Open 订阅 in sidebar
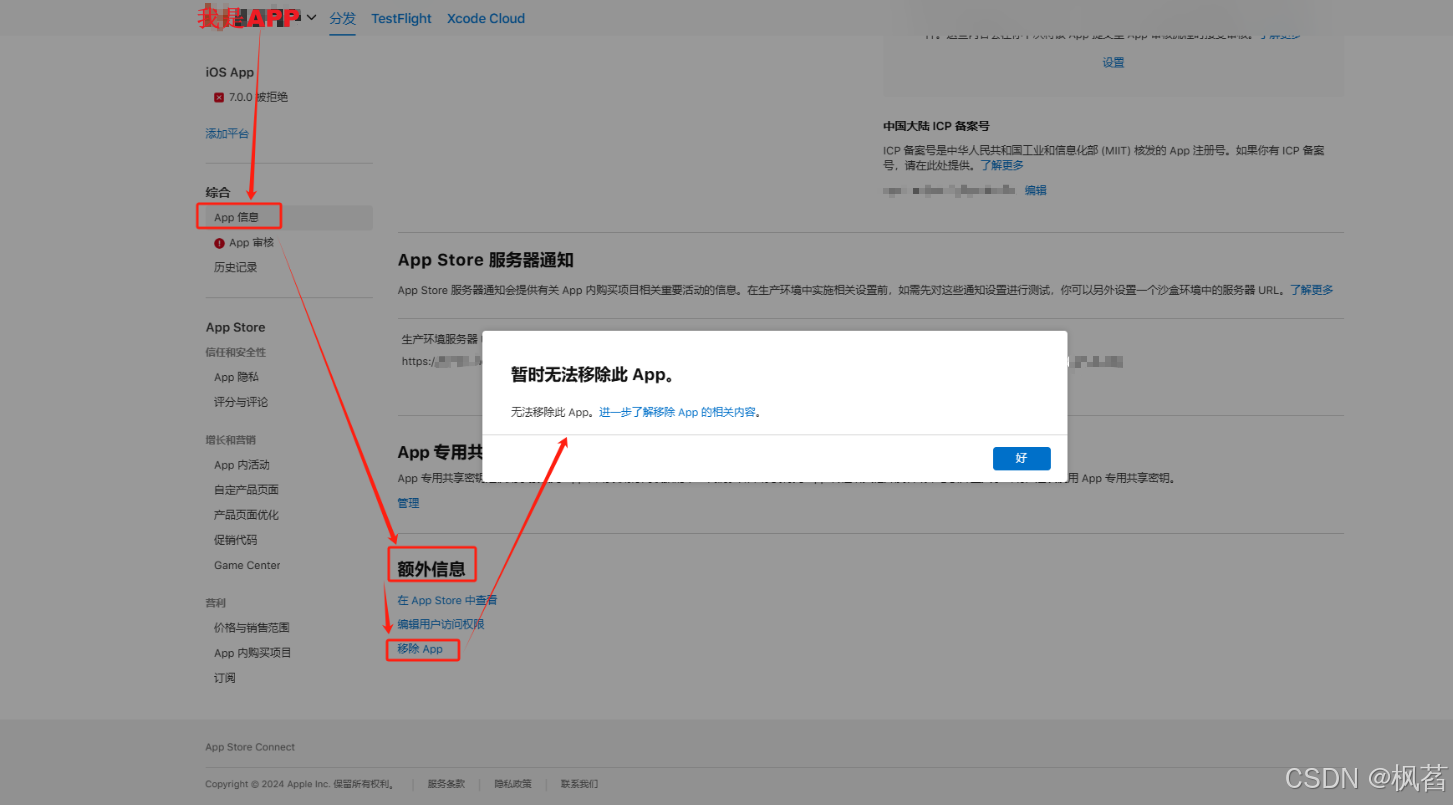This screenshot has height=805, width=1453. pyautogui.click(x=225, y=678)
